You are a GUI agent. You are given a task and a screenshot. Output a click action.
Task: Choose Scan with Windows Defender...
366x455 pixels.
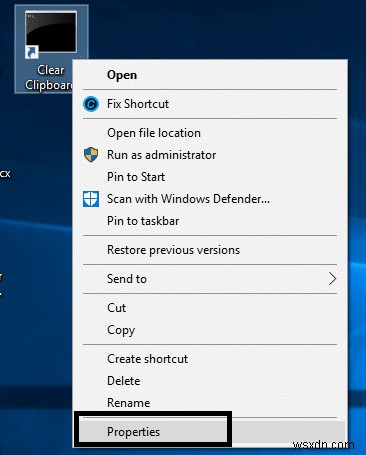pyautogui.click(x=210, y=199)
